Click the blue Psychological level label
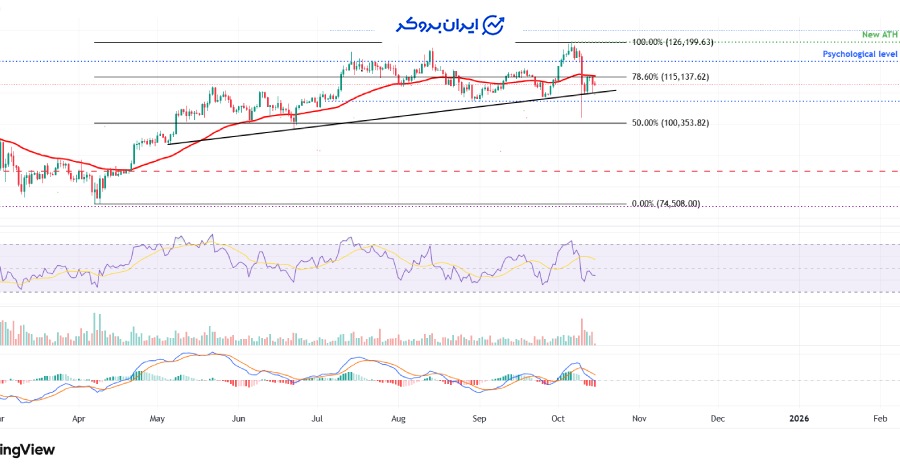The image size is (900, 471). click(858, 54)
